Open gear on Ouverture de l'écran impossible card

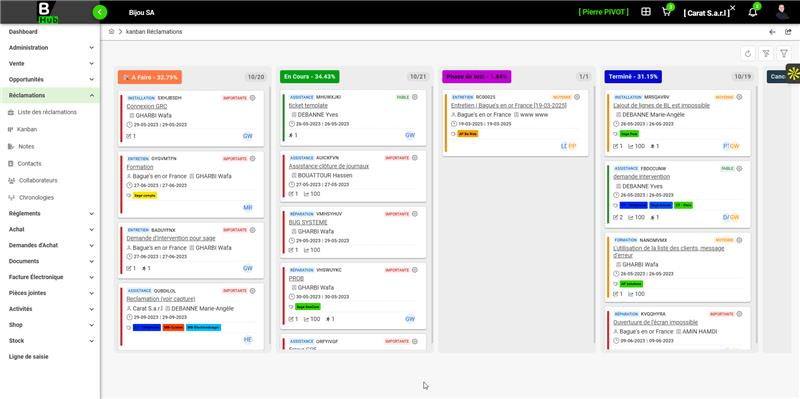[739, 314]
